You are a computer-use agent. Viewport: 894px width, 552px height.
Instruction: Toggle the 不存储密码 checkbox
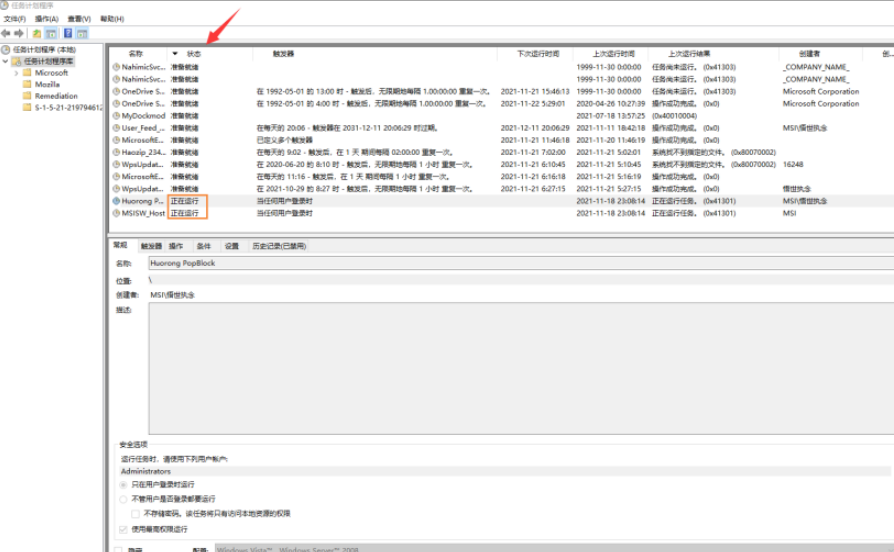[136, 514]
